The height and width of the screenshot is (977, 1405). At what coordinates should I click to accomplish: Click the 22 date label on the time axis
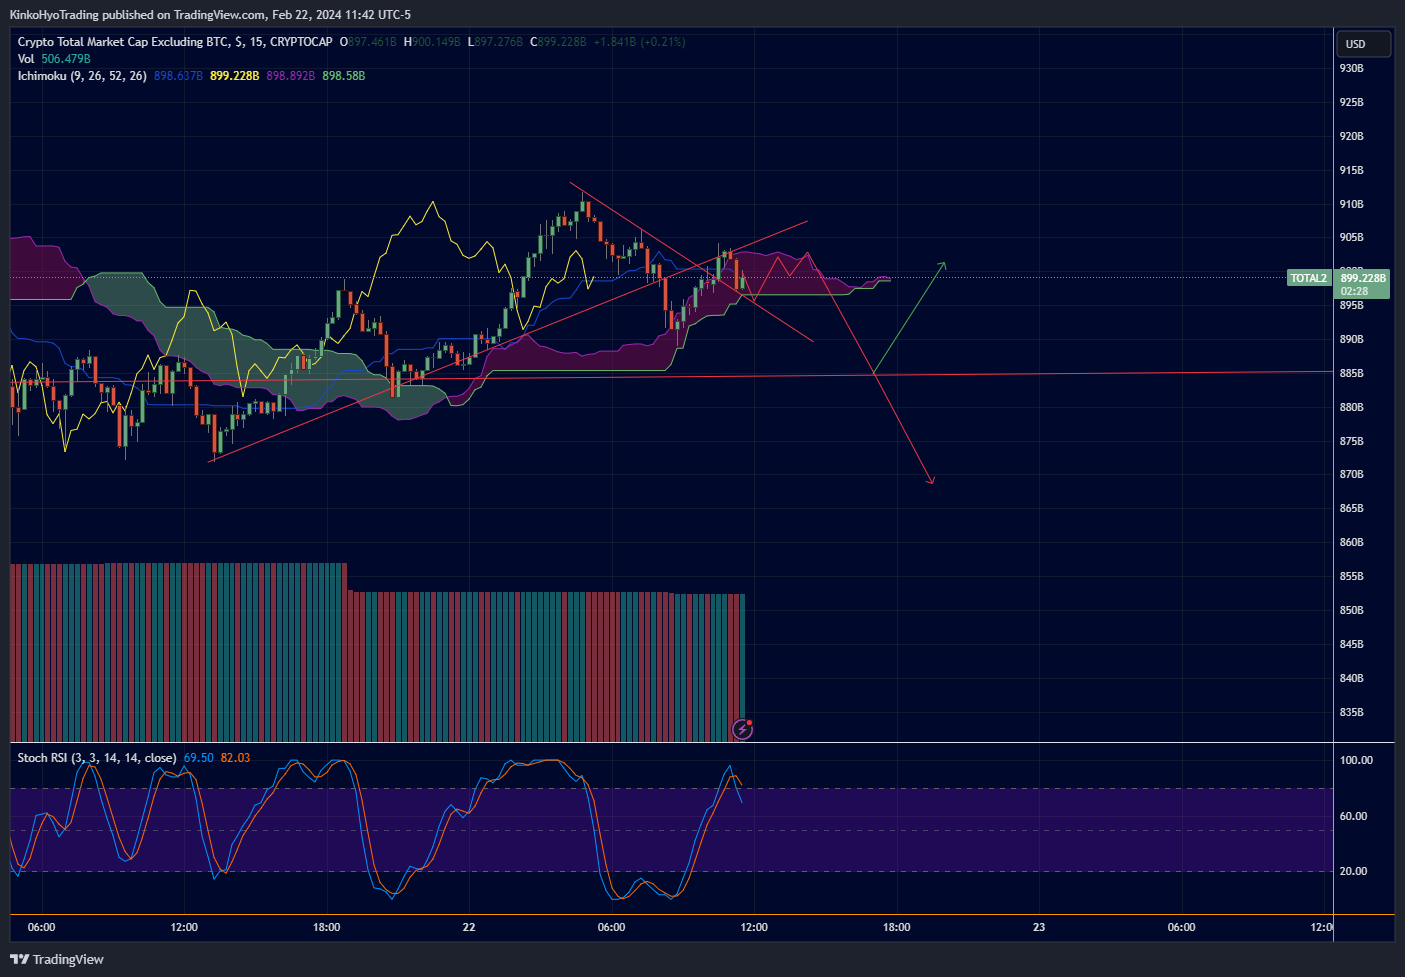[x=469, y=927]
